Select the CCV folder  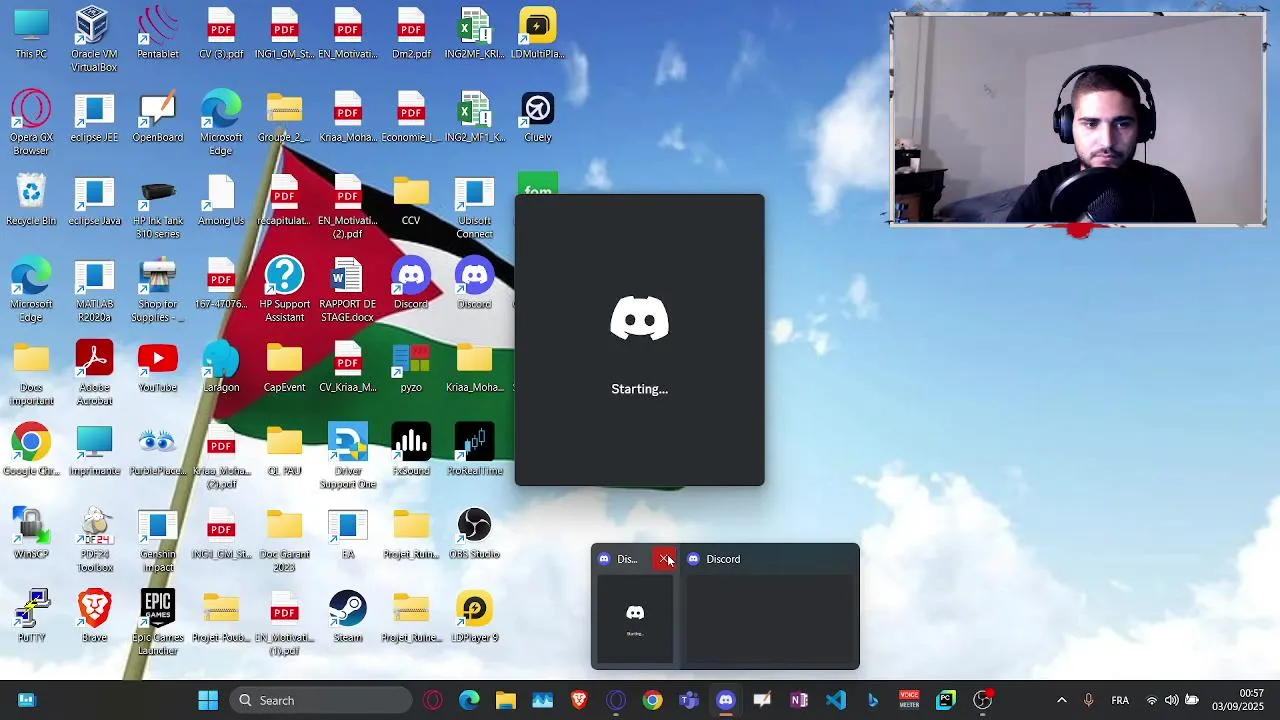click(411, 200)
